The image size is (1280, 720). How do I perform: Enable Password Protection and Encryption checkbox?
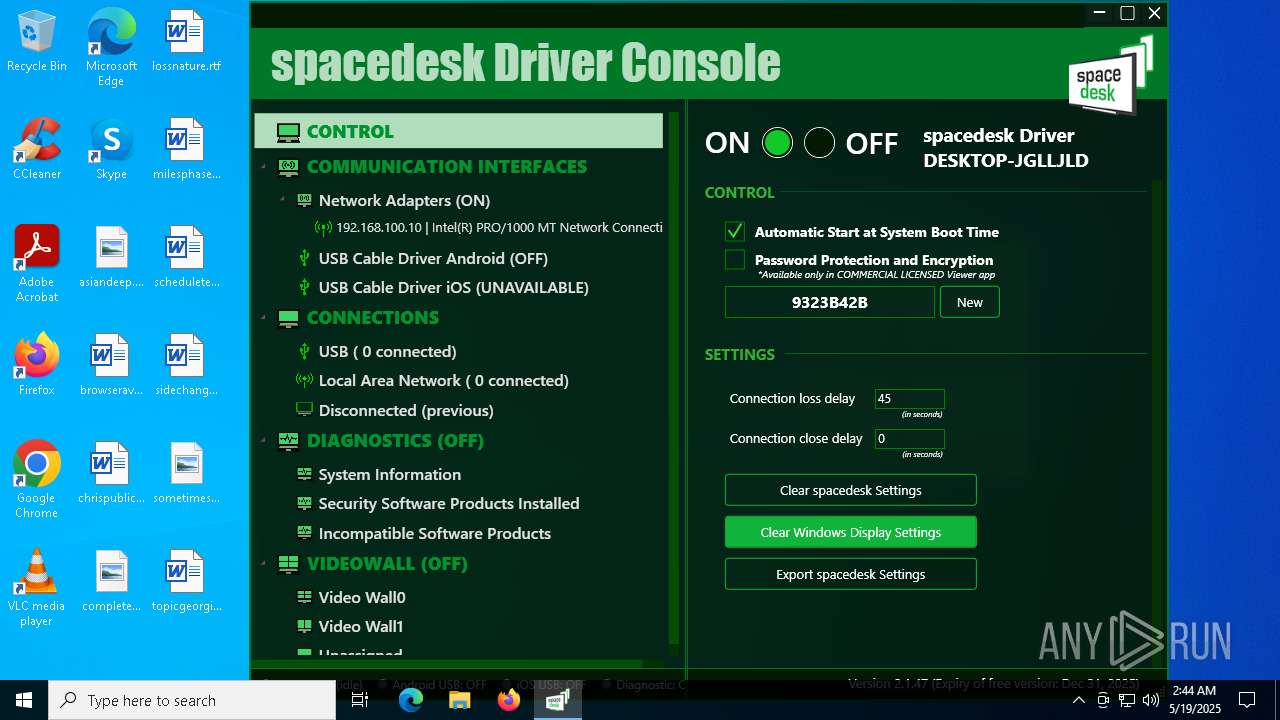pos(735,260)
